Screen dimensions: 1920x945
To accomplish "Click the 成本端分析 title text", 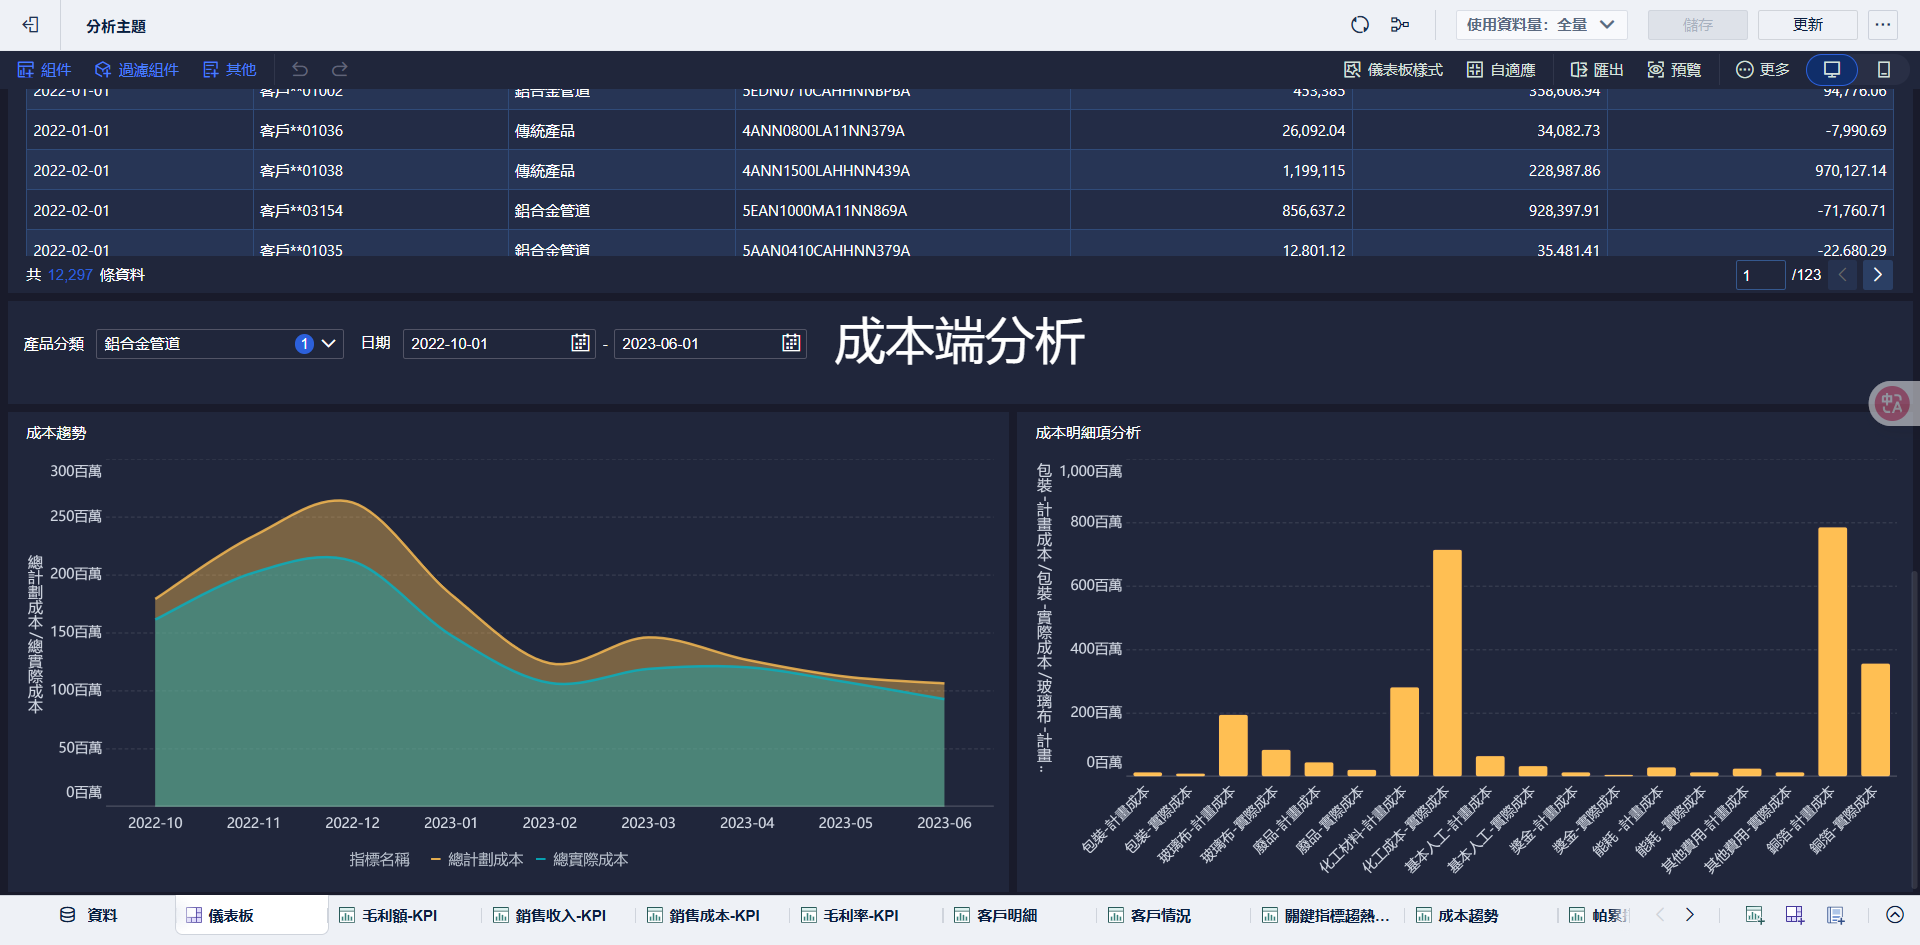I will coord(959,342).
